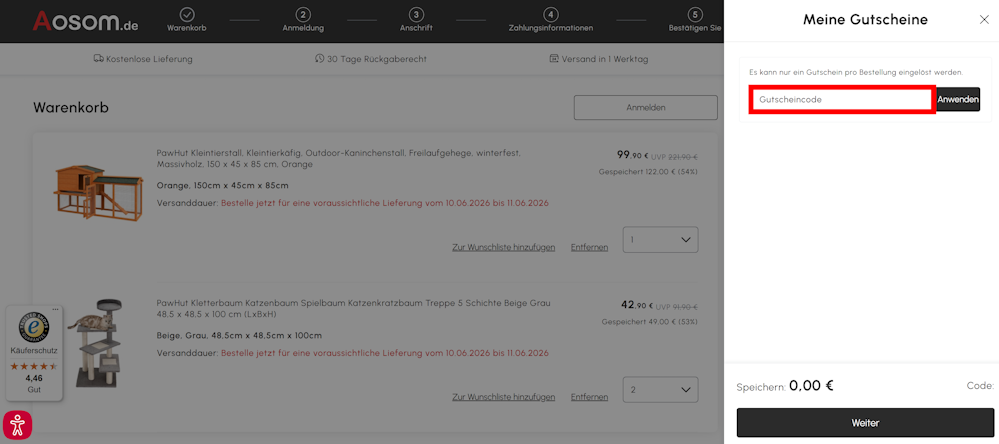Select the Warenkorb checkout step label
999x444 pixels.
187,28
